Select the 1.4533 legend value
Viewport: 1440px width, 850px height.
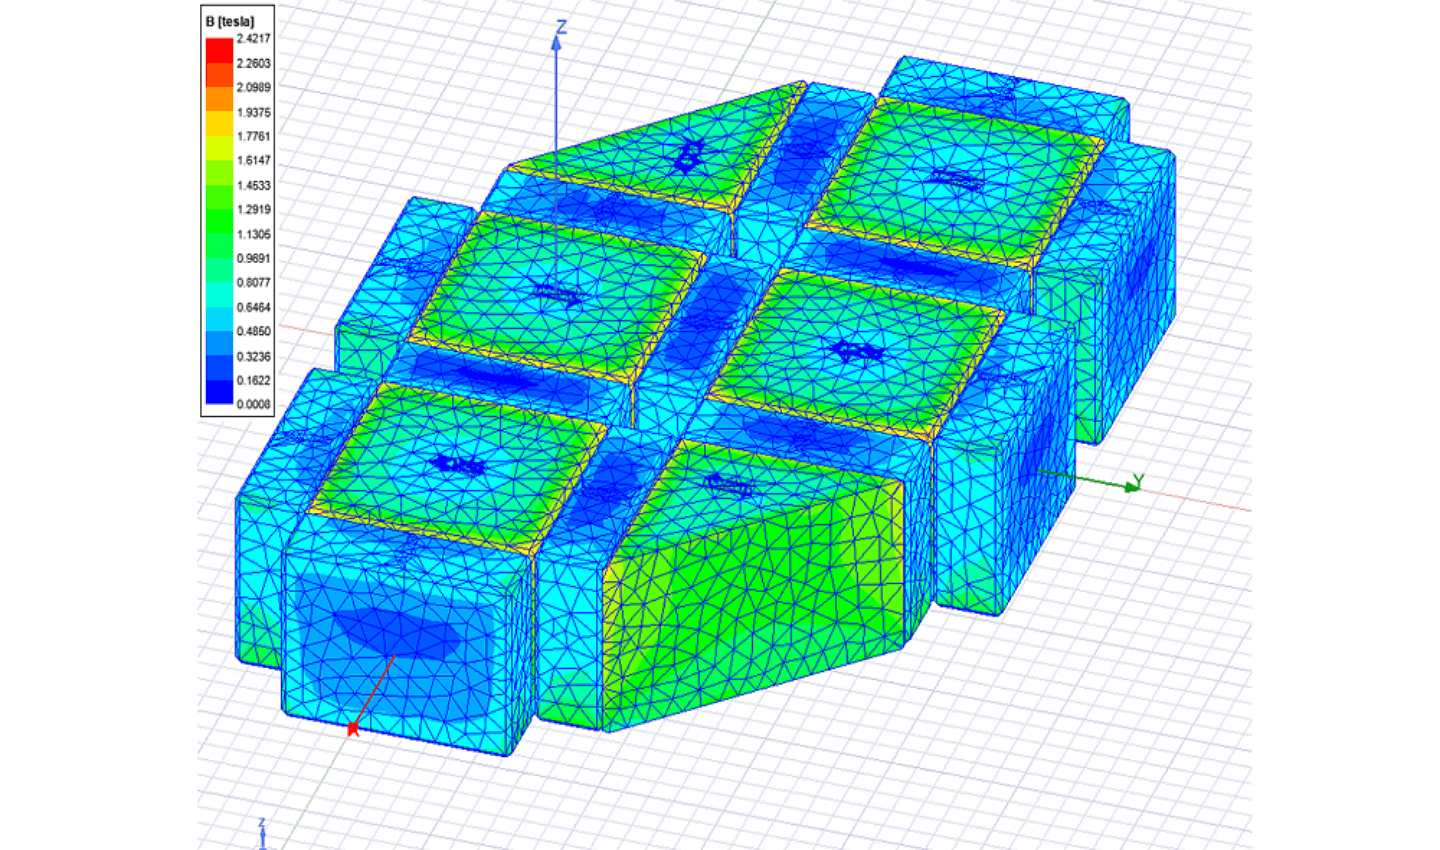click(x=253, y=185)
